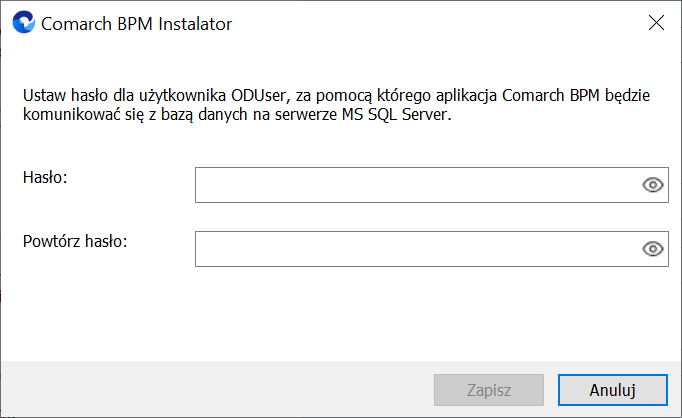This screenshot has width=682, height=418.
Task: Cancel the dialog with Anuluj
Action: pos(612,390)
